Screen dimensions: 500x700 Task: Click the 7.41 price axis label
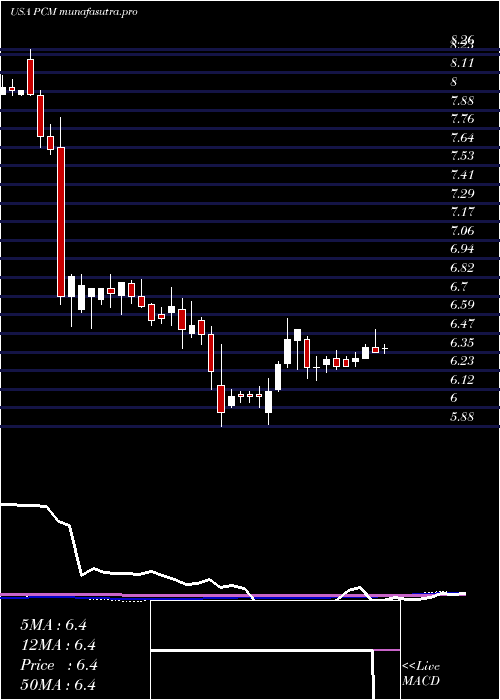point(462,175)
